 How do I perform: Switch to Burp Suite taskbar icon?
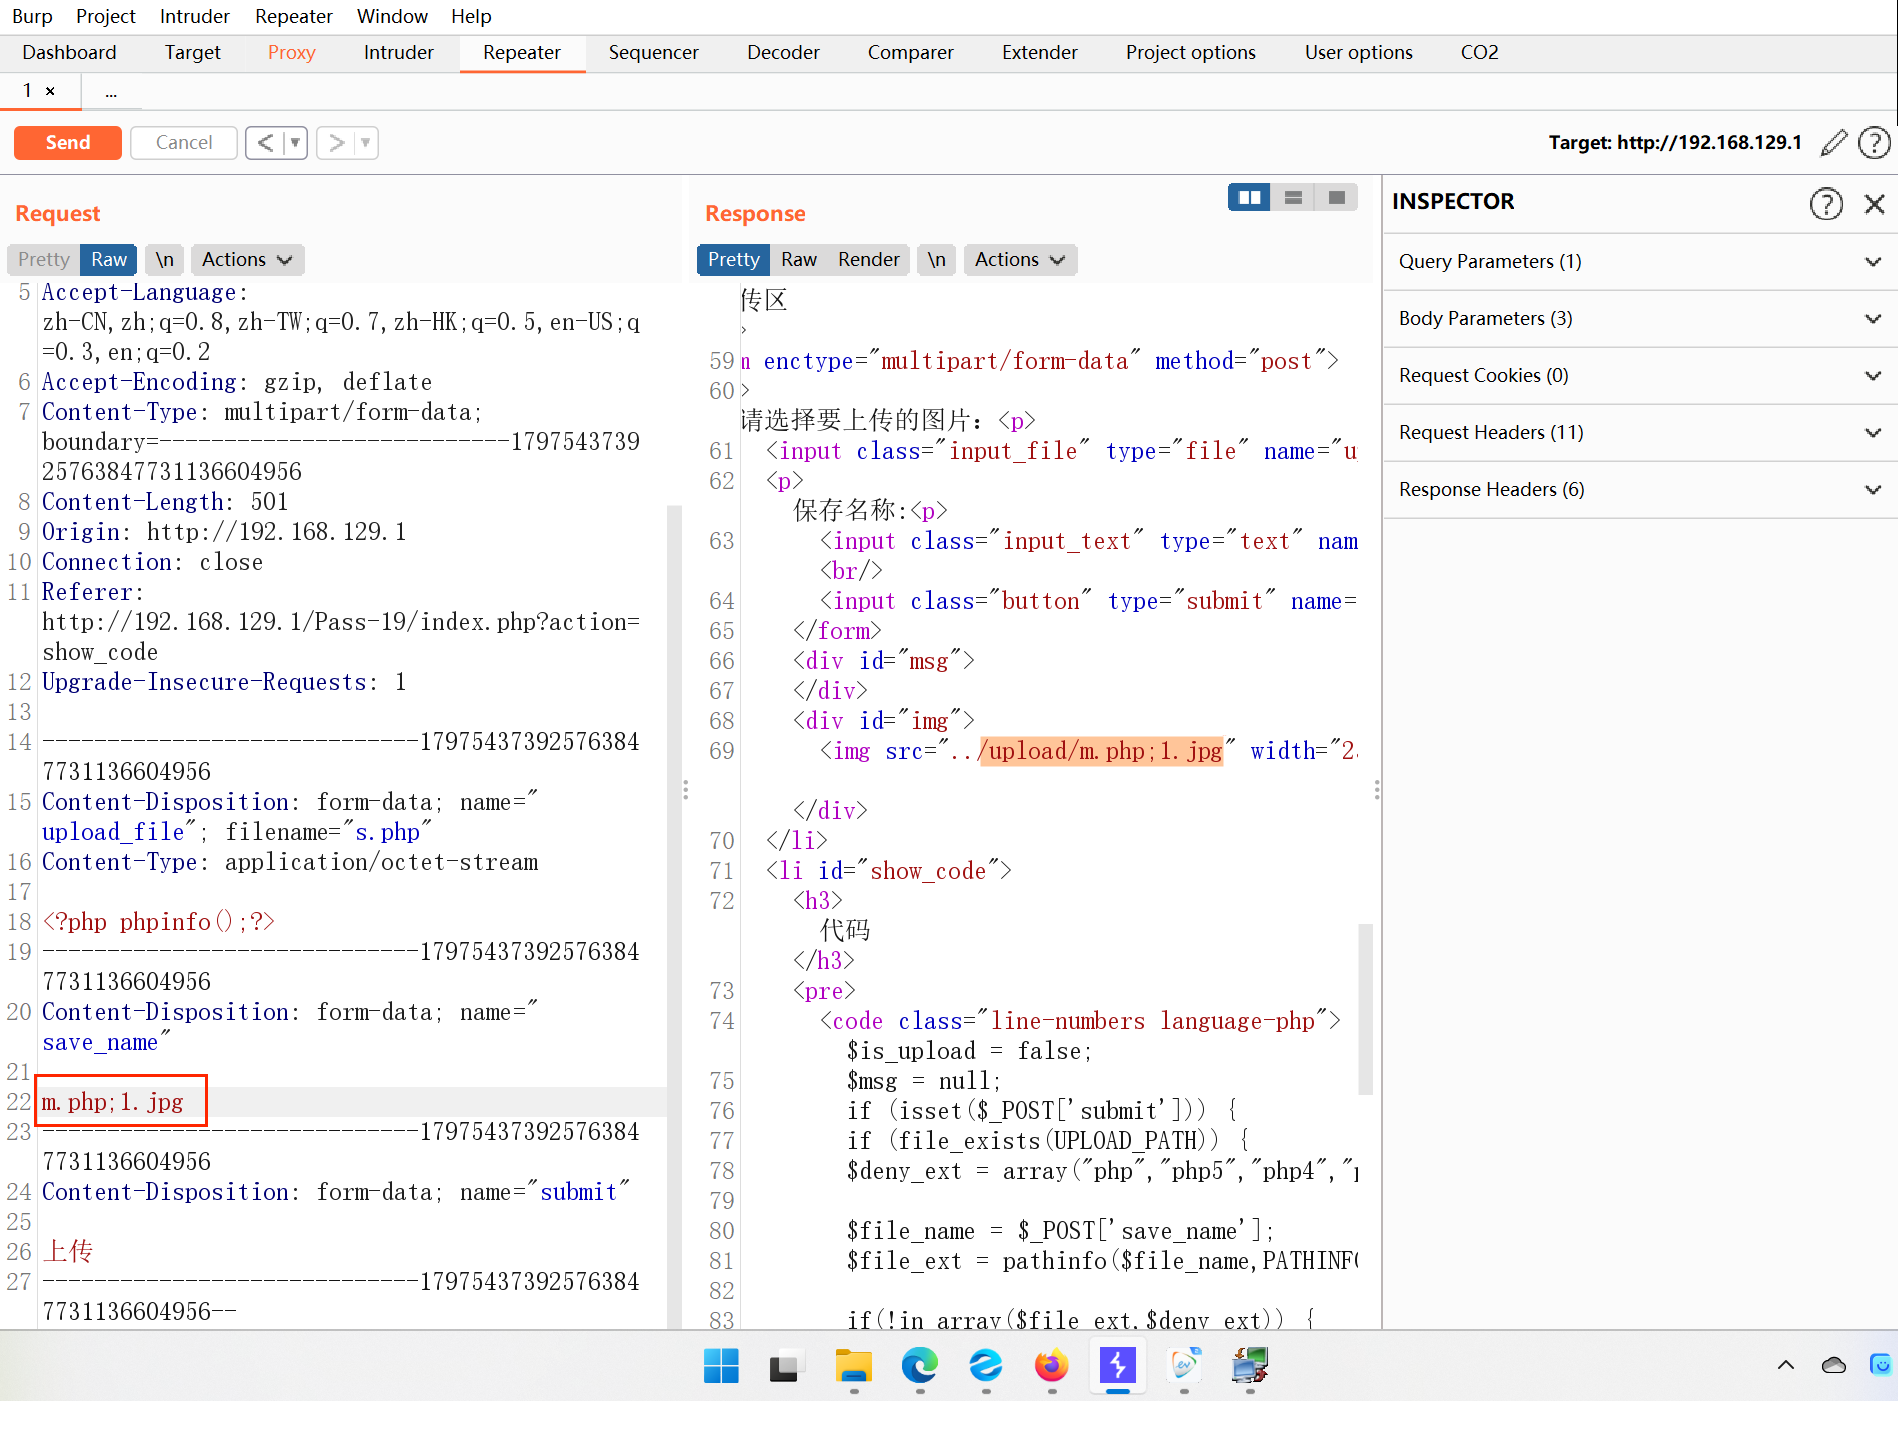tap(1117, 1365)
